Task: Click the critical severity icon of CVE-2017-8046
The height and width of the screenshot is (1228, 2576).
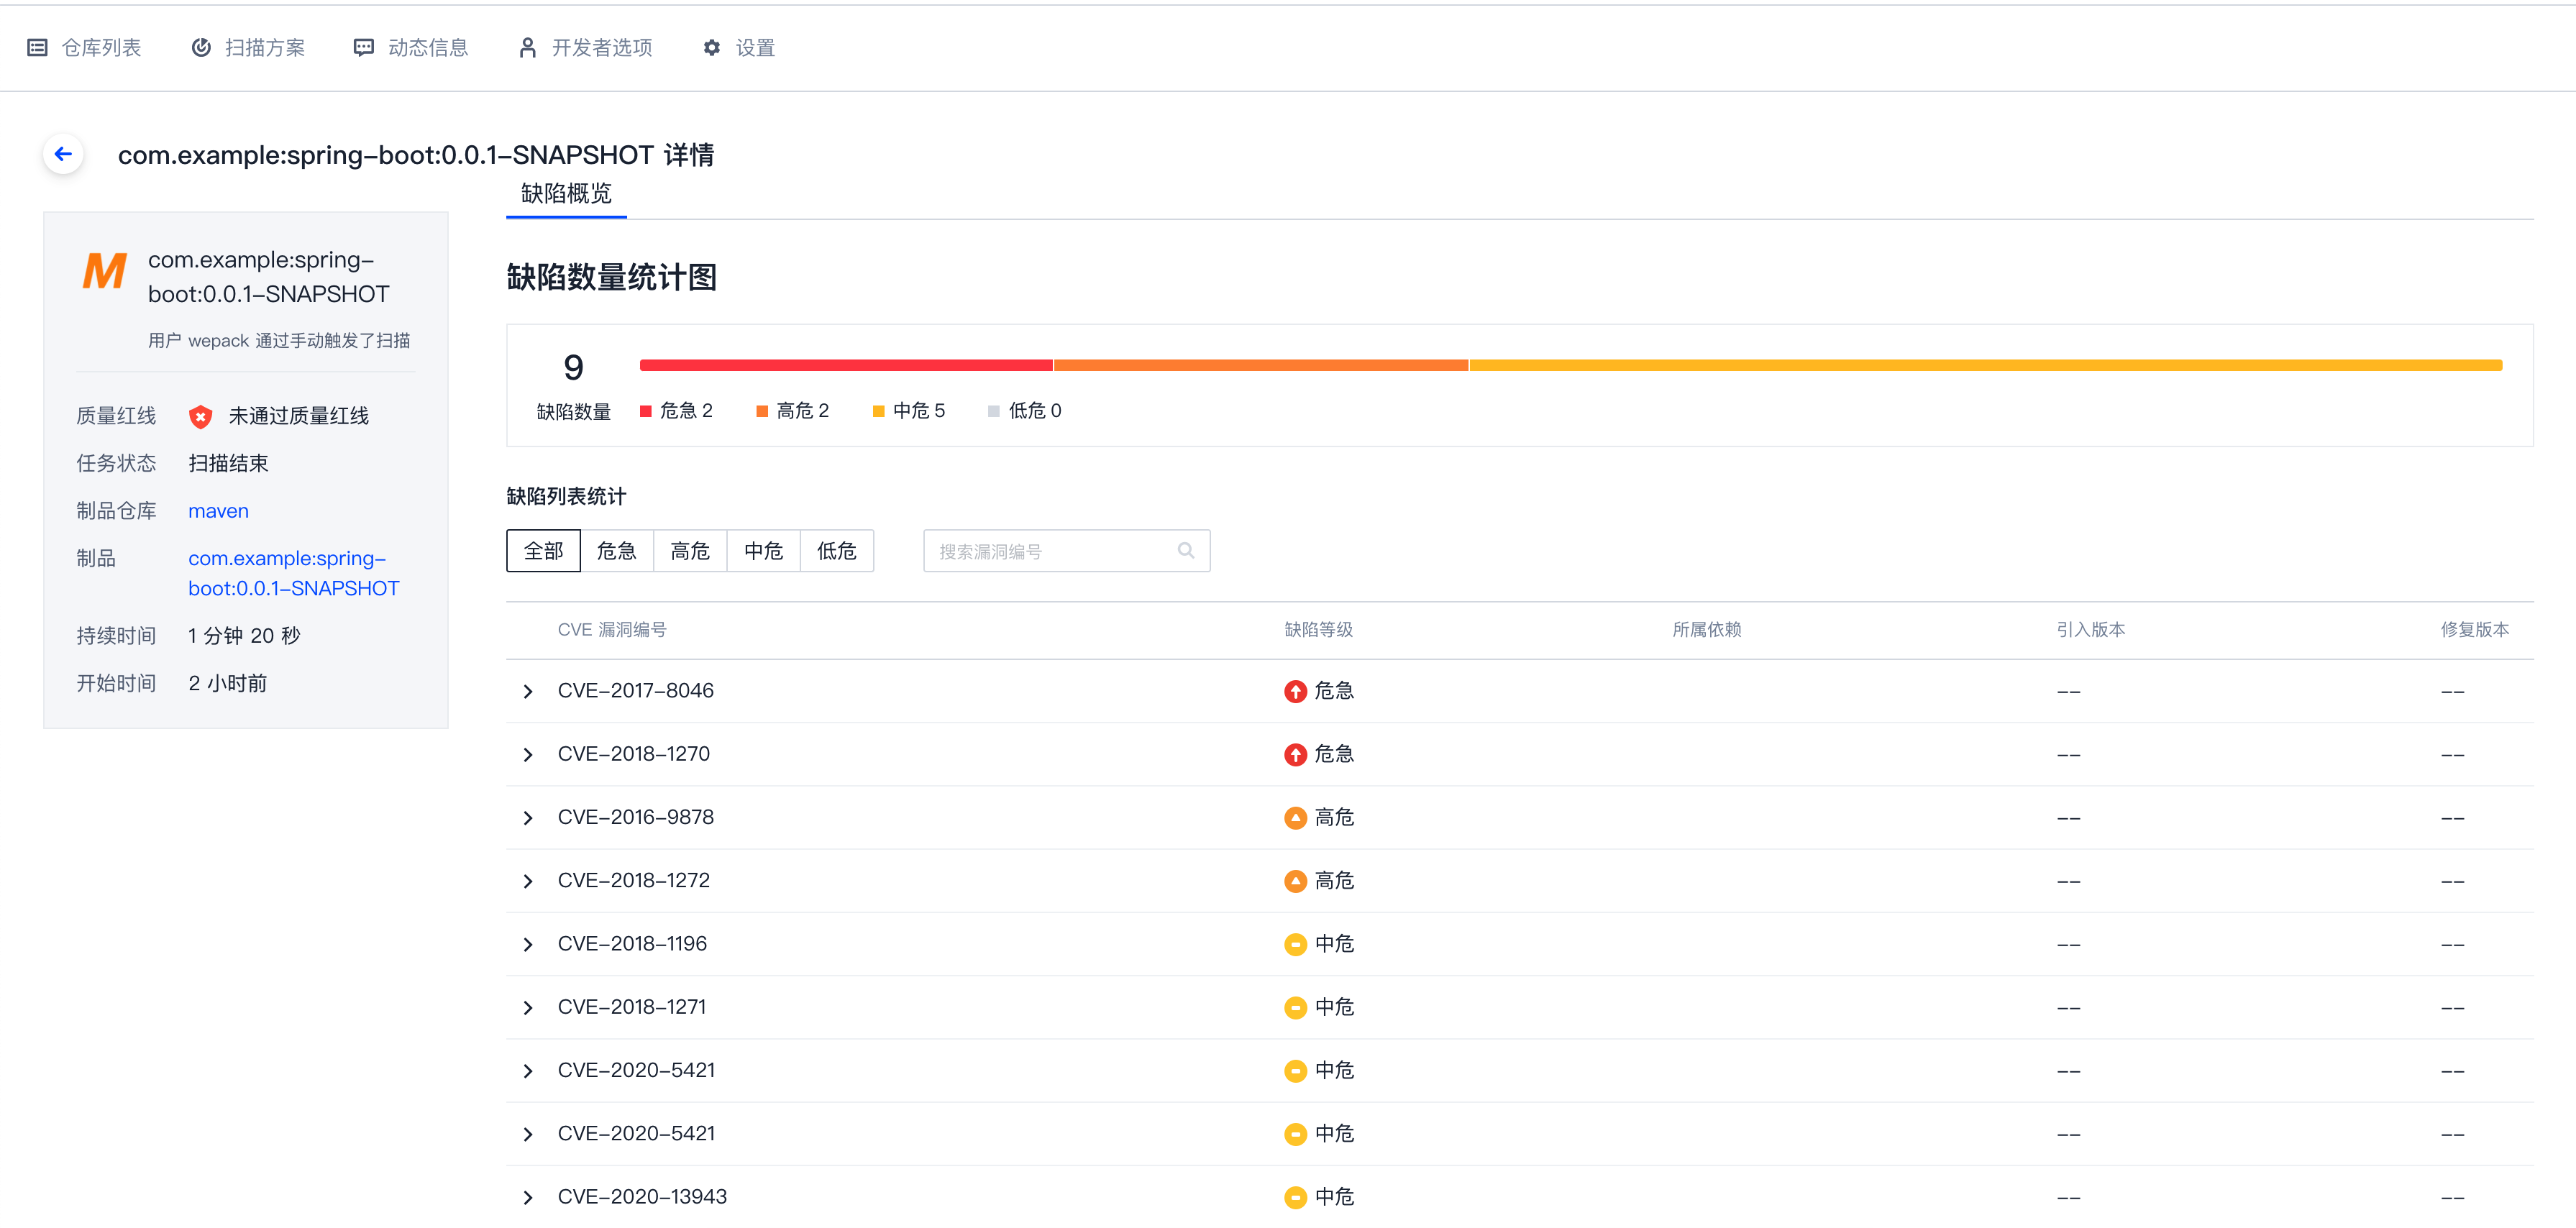Action: point(1295,691)
